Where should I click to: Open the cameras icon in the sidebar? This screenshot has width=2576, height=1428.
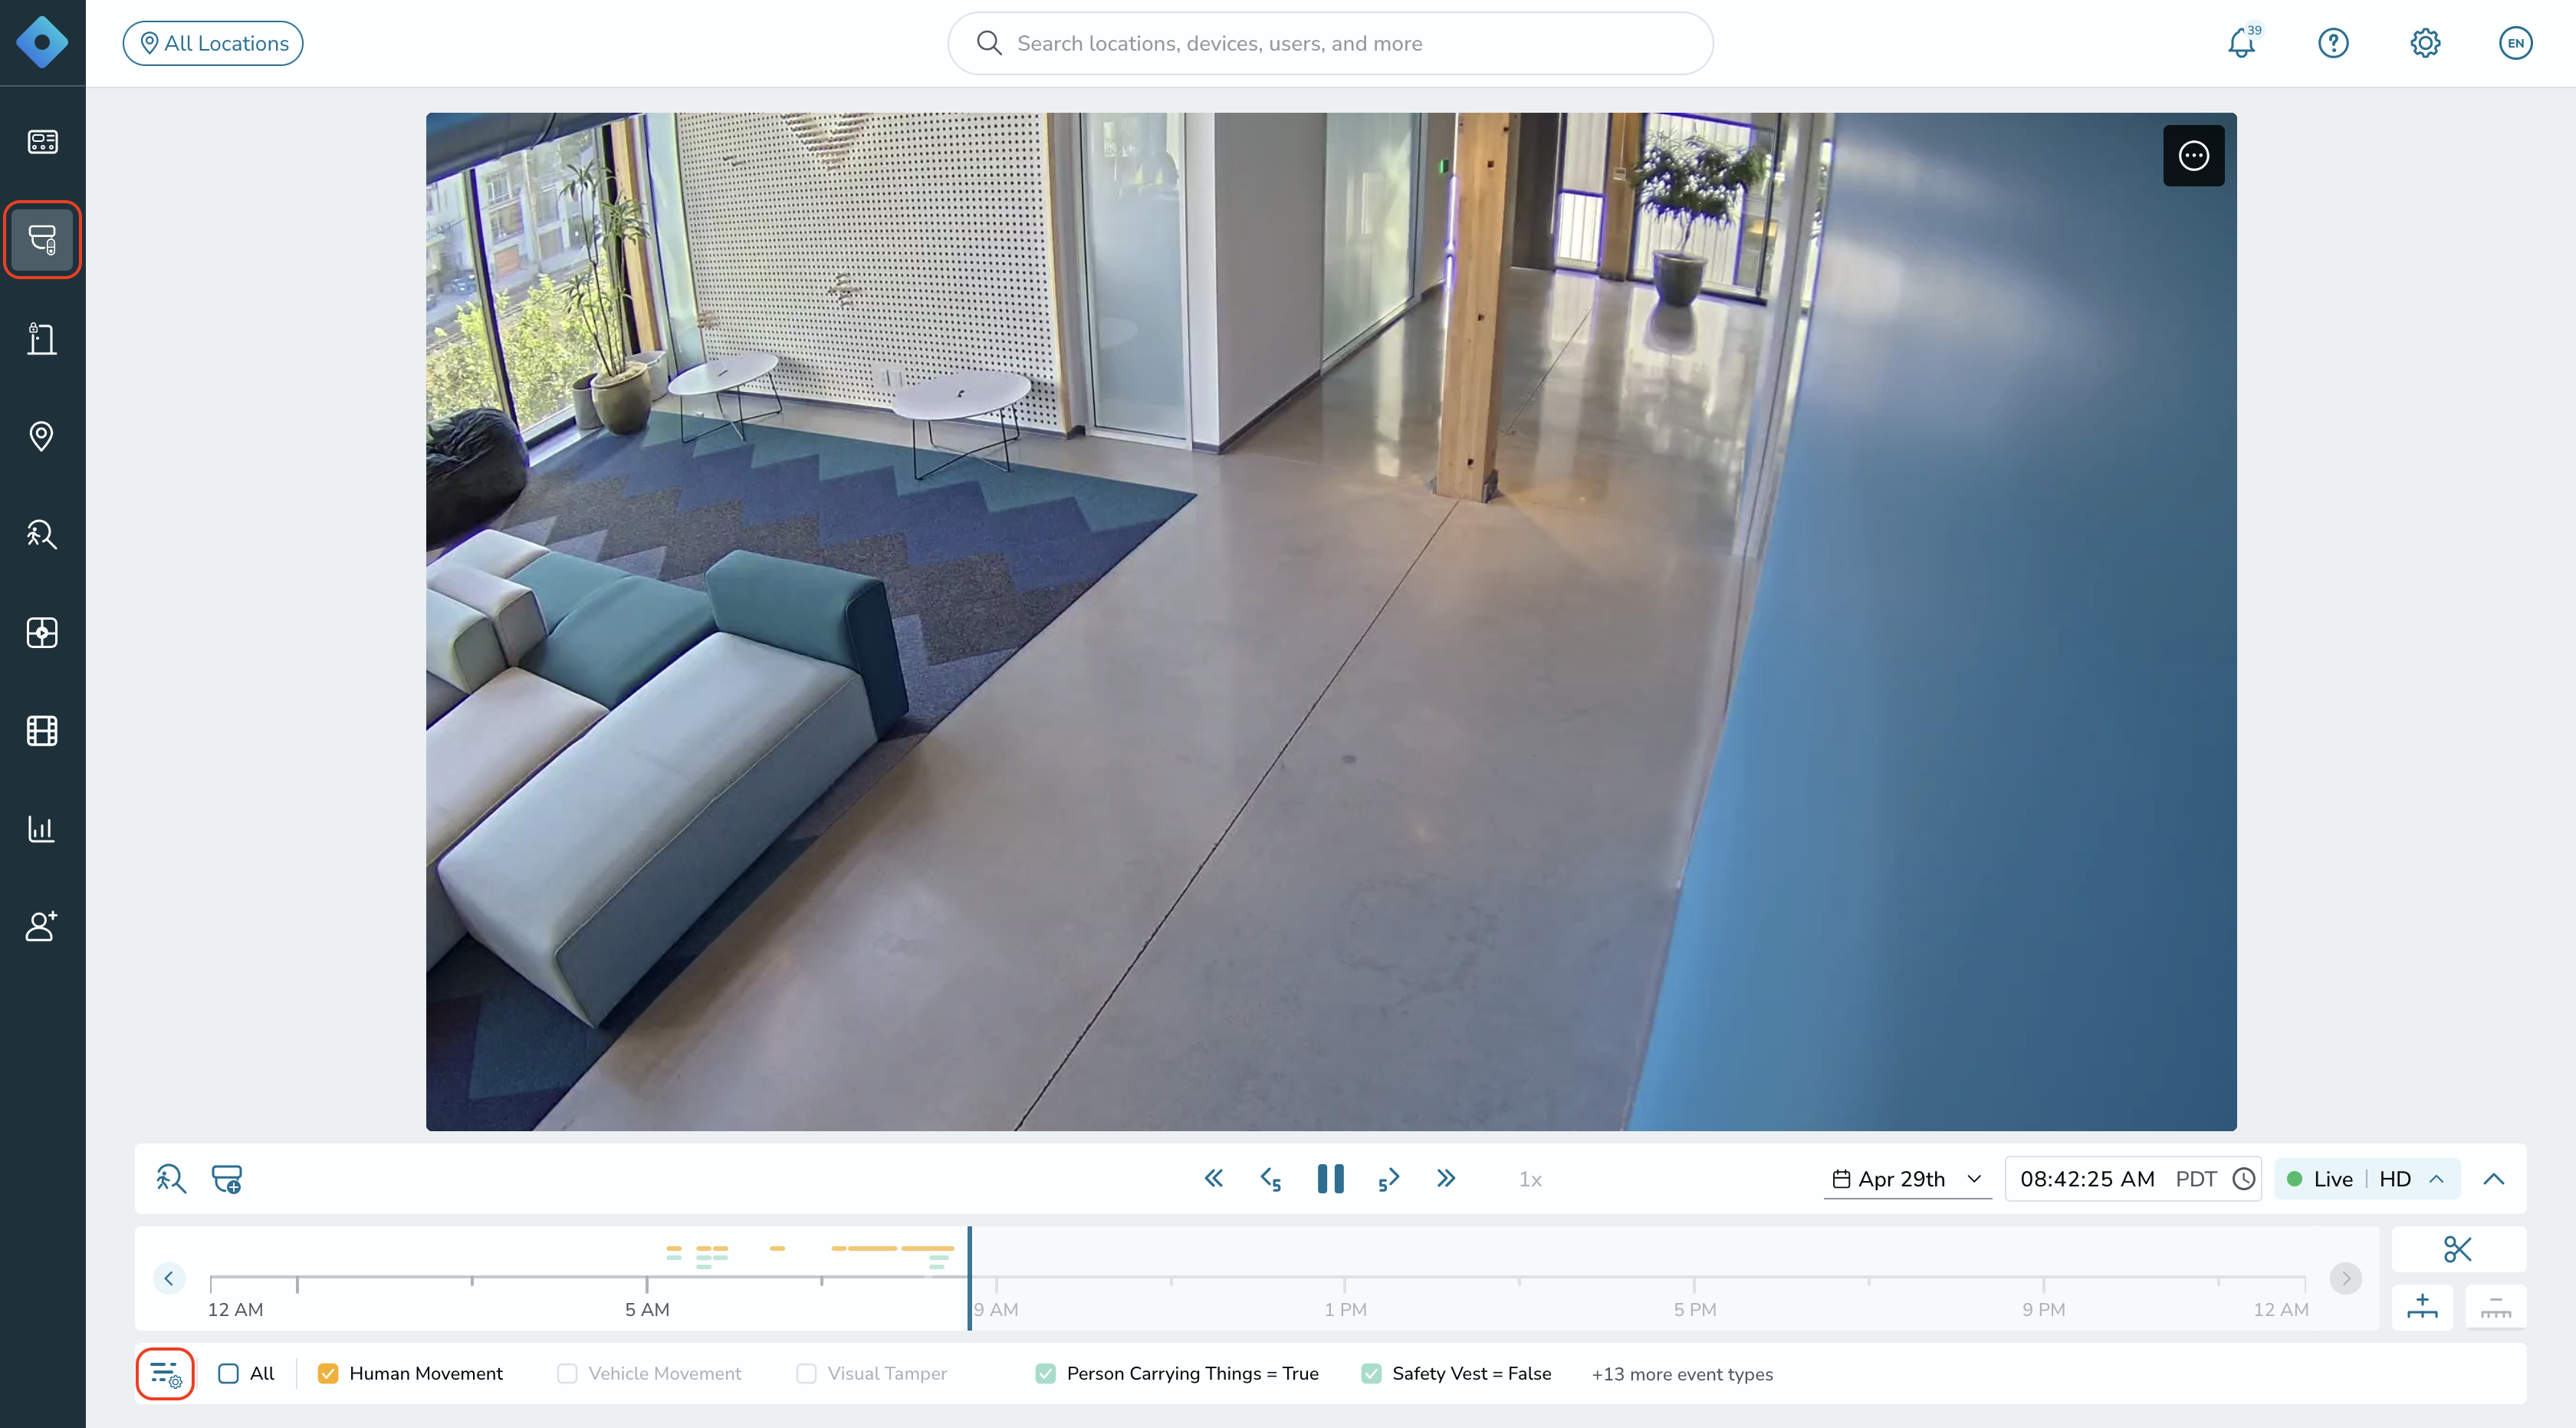[x=42, y=240]
